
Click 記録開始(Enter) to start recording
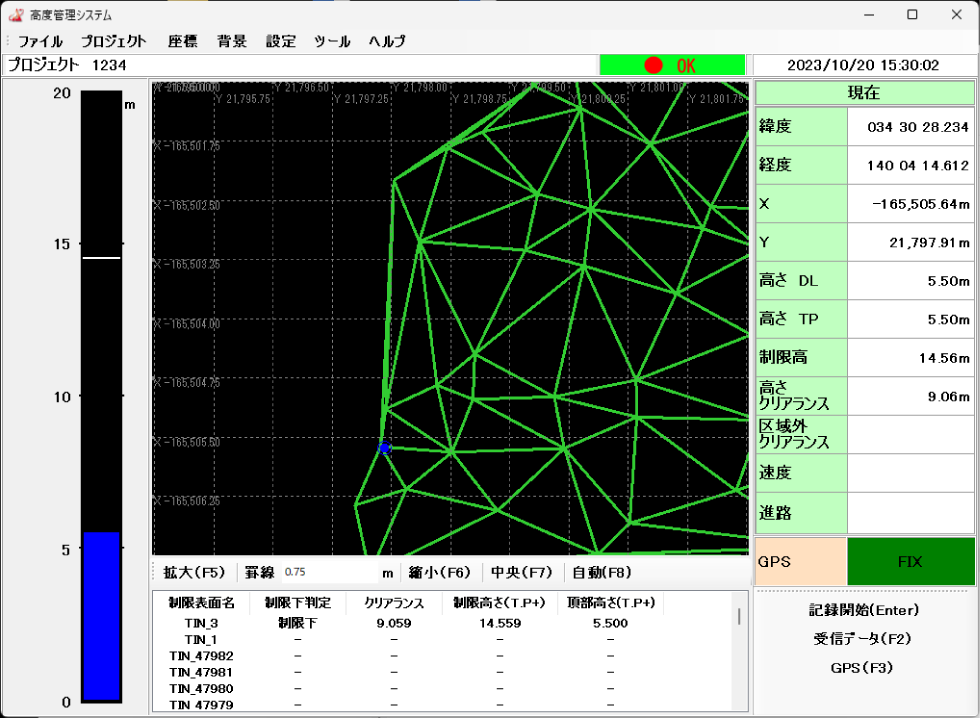864,610
